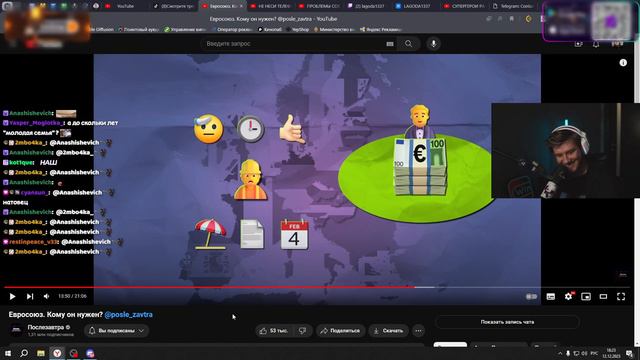
Task: Toggle theater mode view
Action: point(603,296)
